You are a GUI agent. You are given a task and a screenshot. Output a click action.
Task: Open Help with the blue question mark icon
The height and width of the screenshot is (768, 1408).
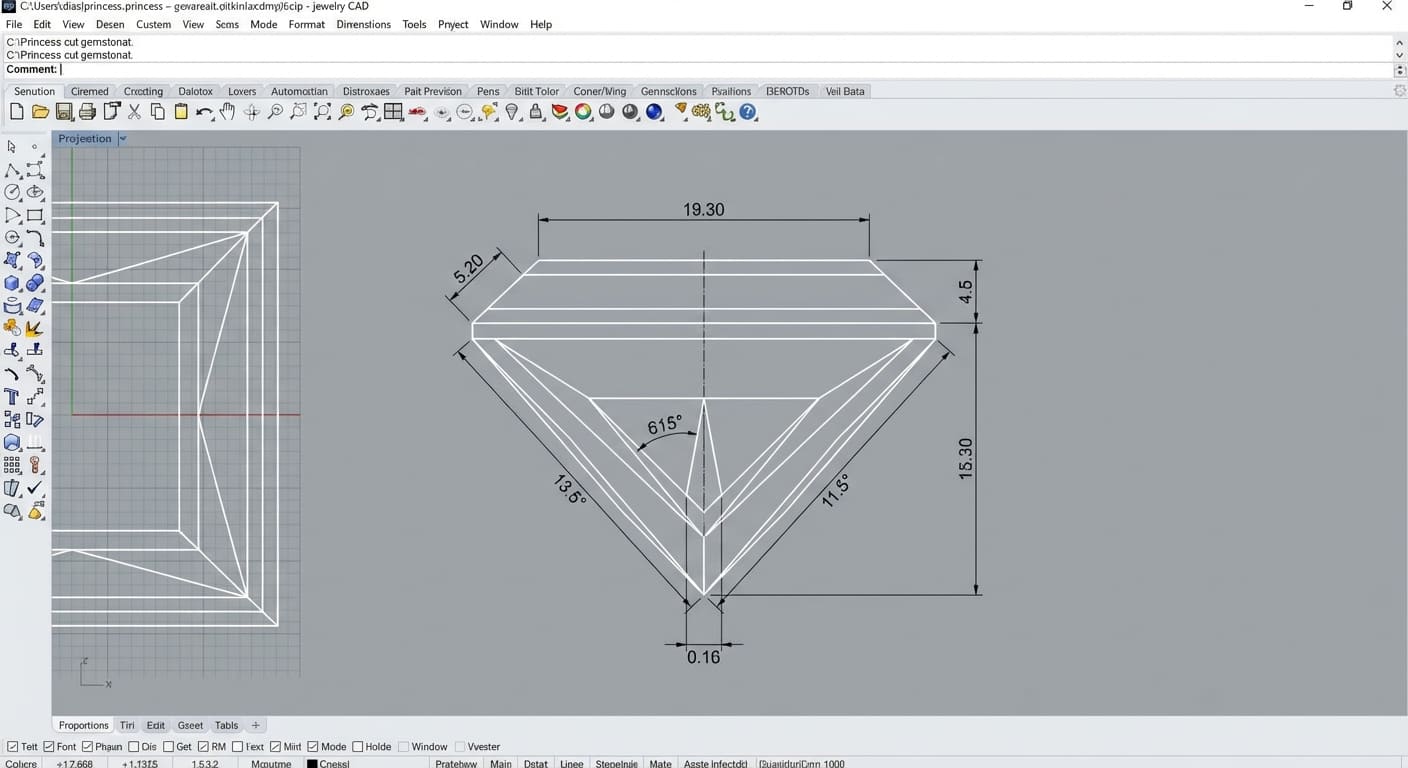[748, 112]
